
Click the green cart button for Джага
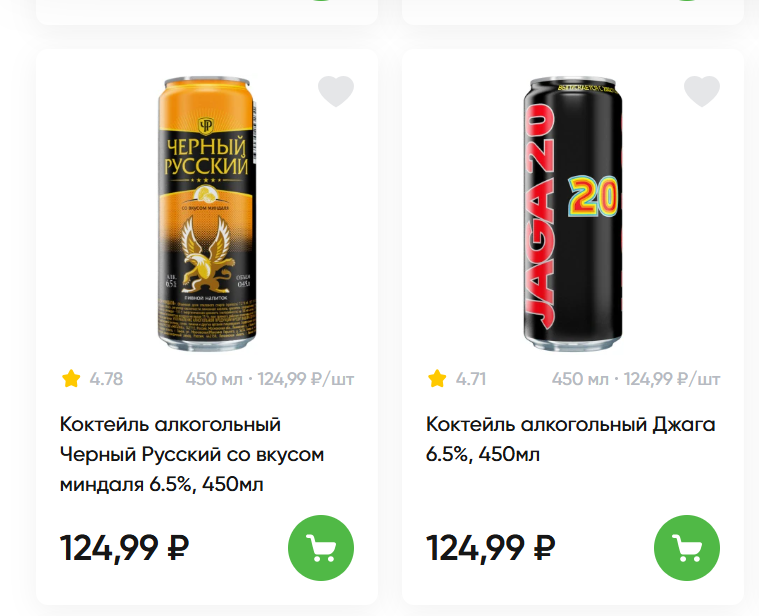point(687,548)
